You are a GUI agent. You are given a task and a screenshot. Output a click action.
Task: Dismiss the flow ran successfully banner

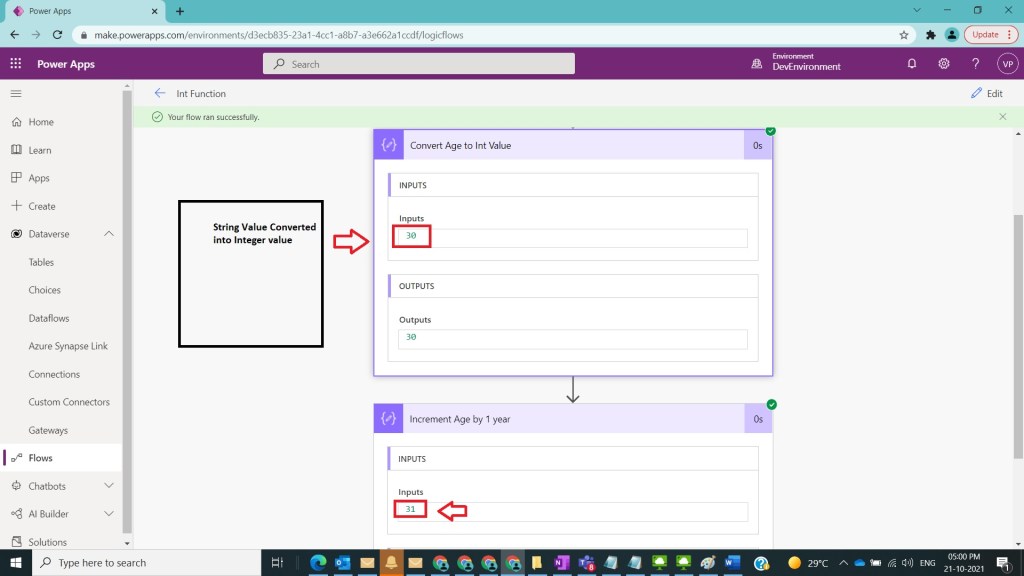[1002, 117]
